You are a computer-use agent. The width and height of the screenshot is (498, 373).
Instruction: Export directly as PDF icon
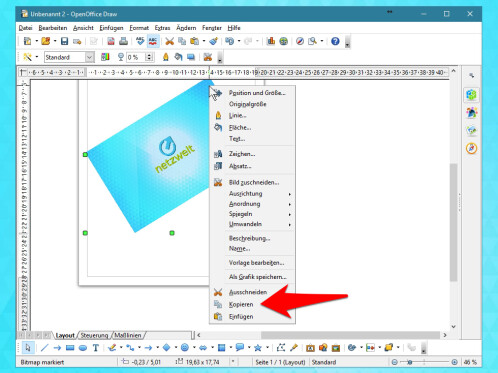tap(111, 41)
